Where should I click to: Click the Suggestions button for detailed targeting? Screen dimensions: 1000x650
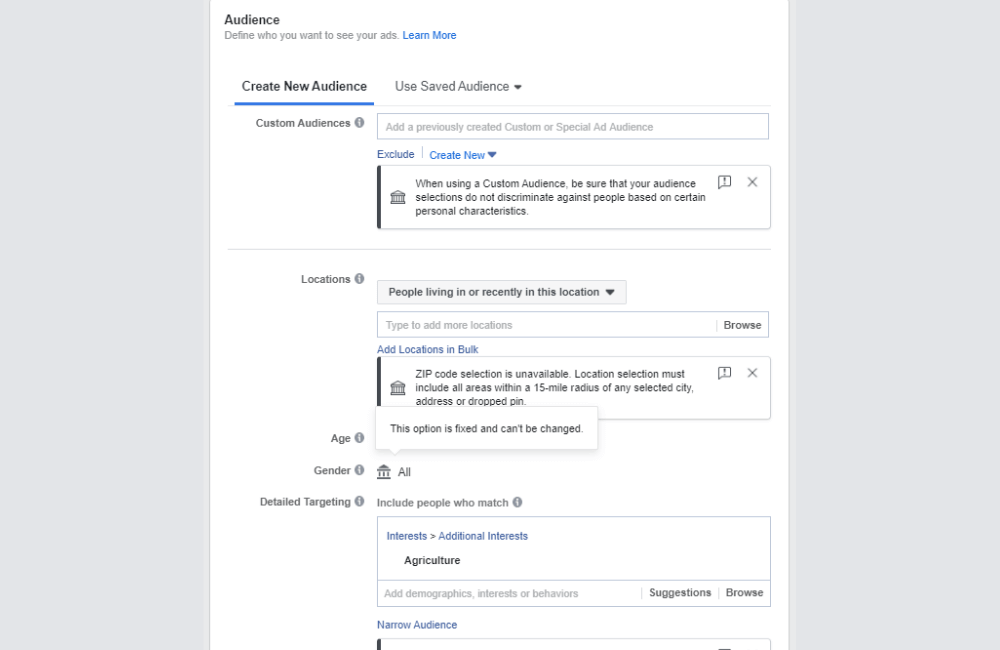click(x=679, y=592)
